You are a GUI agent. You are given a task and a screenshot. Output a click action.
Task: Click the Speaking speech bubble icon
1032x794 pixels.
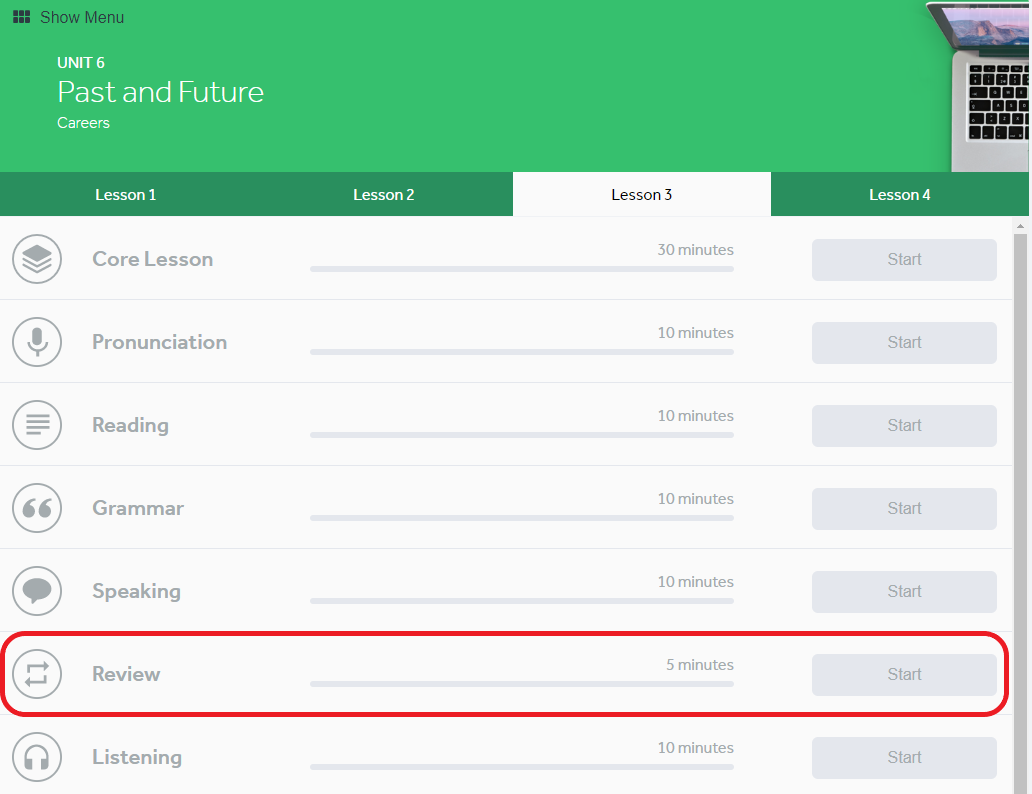coord(37,591)
